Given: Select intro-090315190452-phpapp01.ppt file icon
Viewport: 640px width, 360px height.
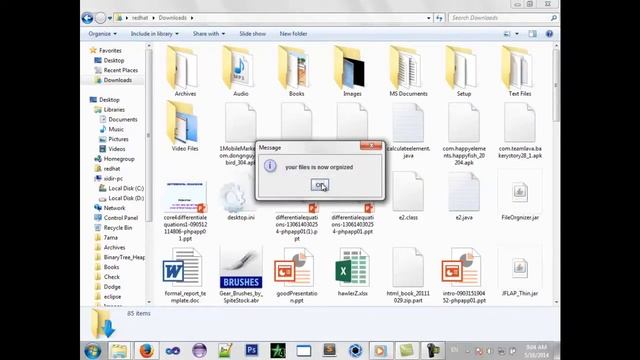Looking at the screenshot, I should point(462,268).
